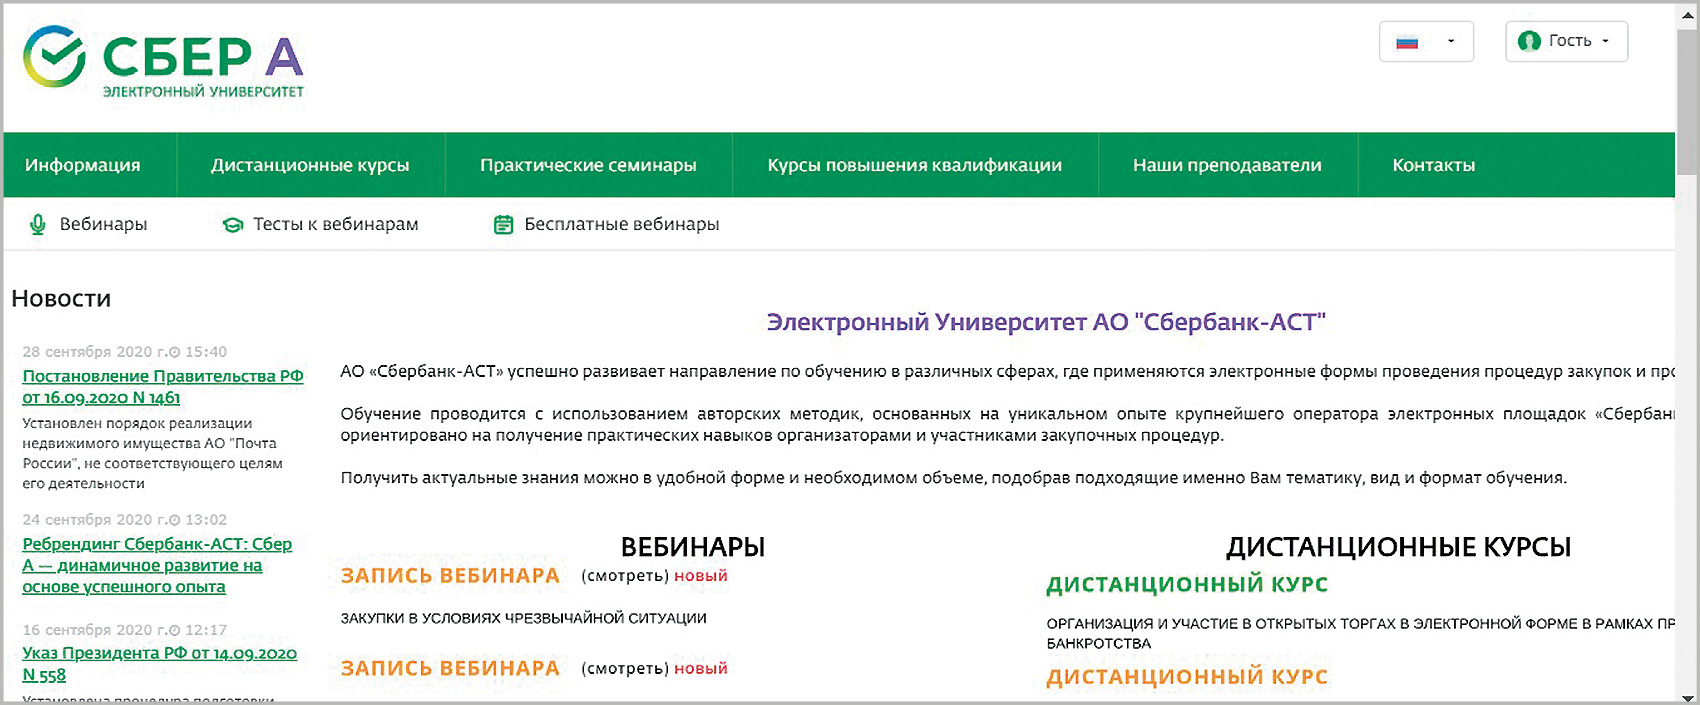The width and height of the screenshot is (1700, 705).
Task: Click the Russian flag icon
Action: pyautogui.click(x=1407, y=42)
